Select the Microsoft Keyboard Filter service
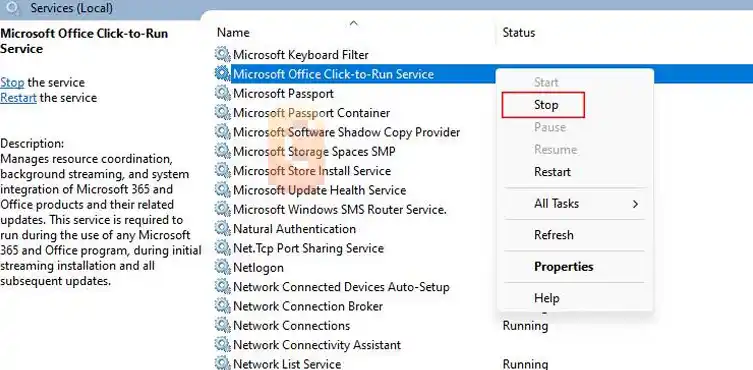 [x=301, y=55]
